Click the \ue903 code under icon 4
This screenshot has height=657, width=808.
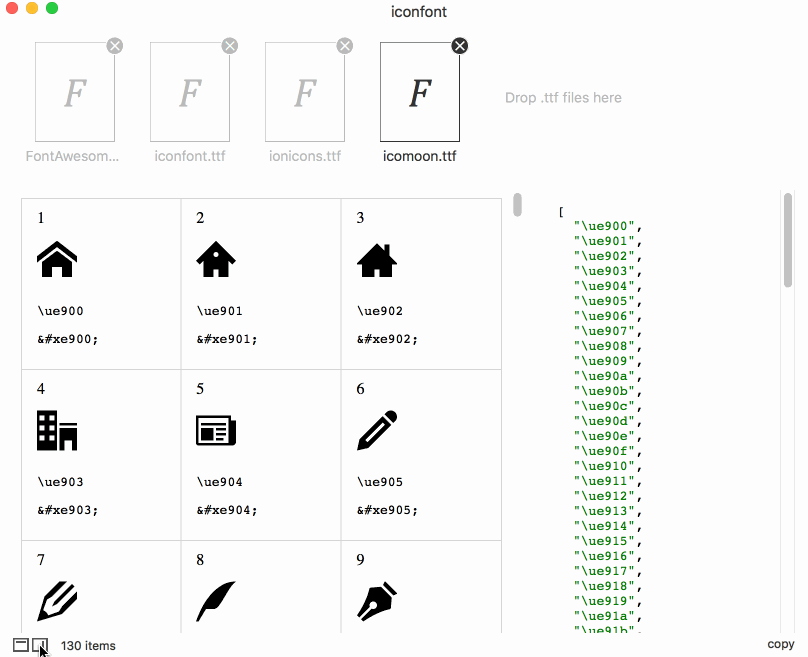click(60, 482)
